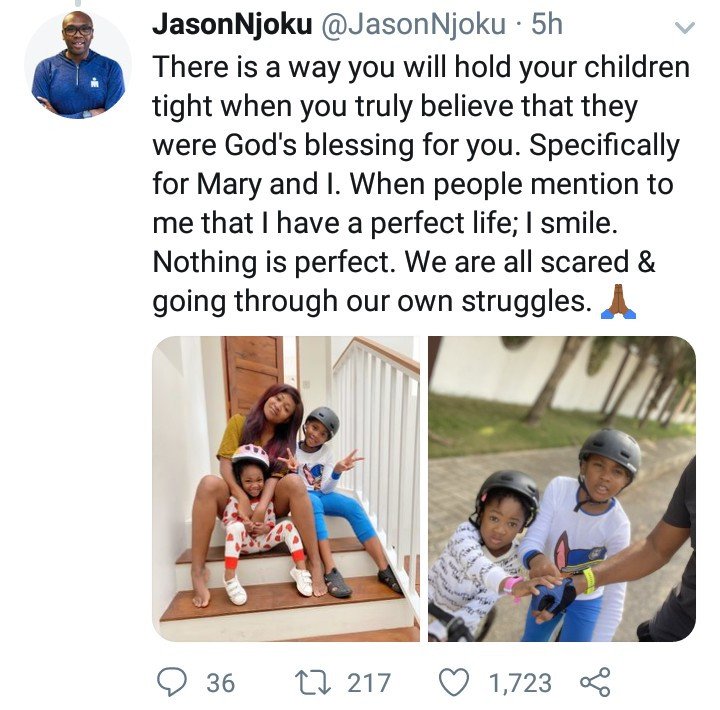Click the praying hands emoji
The width and height of the screenshot is (720, 710).
pyautogui.click(x=618, y=302)
